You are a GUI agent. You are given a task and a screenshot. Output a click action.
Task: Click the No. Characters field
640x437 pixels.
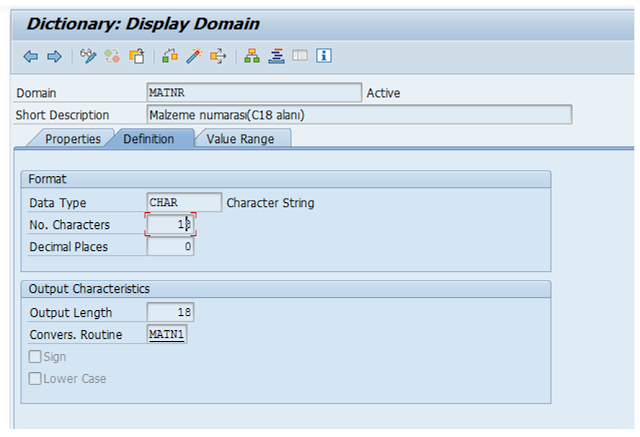(170, 224)
